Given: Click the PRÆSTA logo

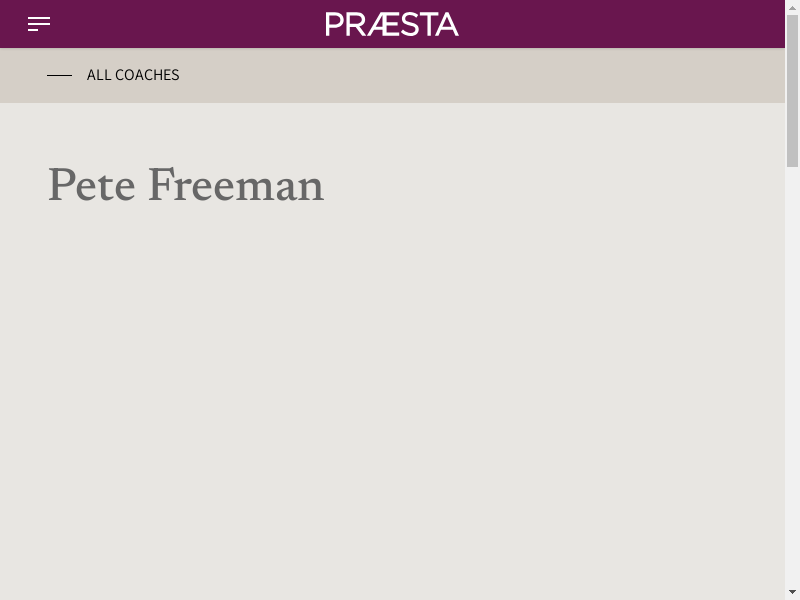Looking at the screenshot, I should [392, 24].
